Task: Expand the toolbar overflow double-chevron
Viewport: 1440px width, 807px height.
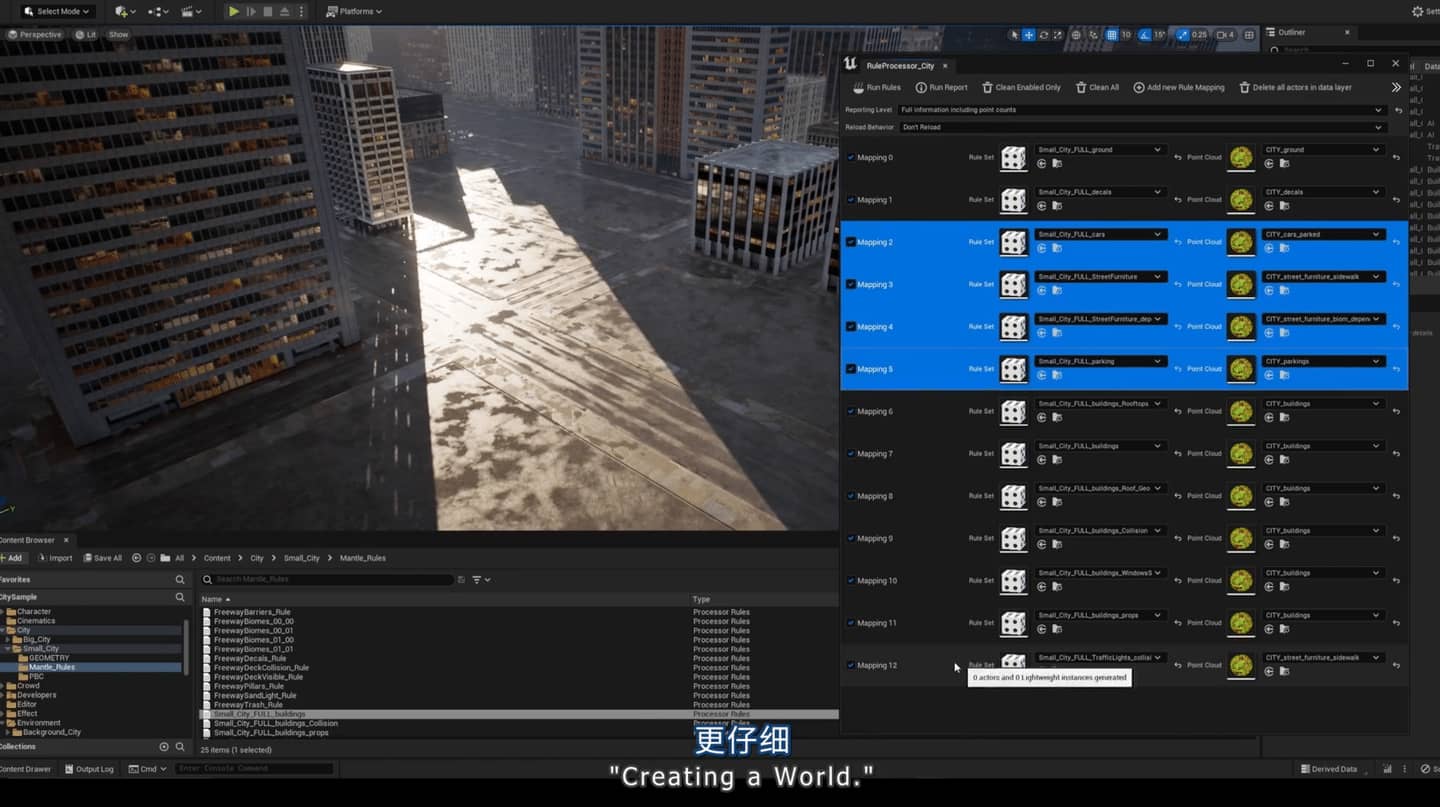Action: 1396,87
